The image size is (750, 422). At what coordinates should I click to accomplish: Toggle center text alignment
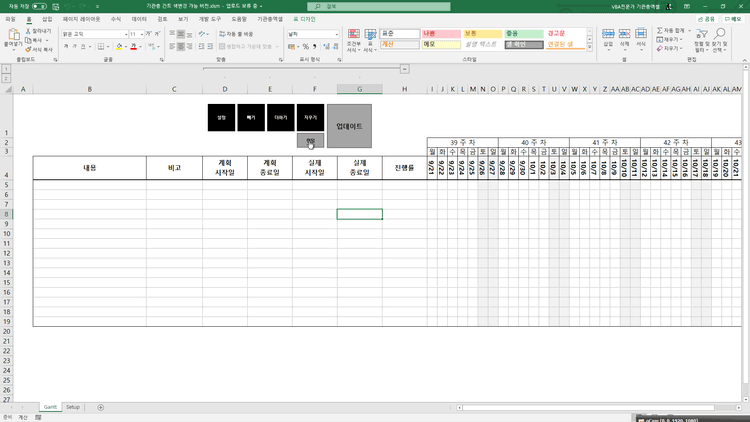181,46
